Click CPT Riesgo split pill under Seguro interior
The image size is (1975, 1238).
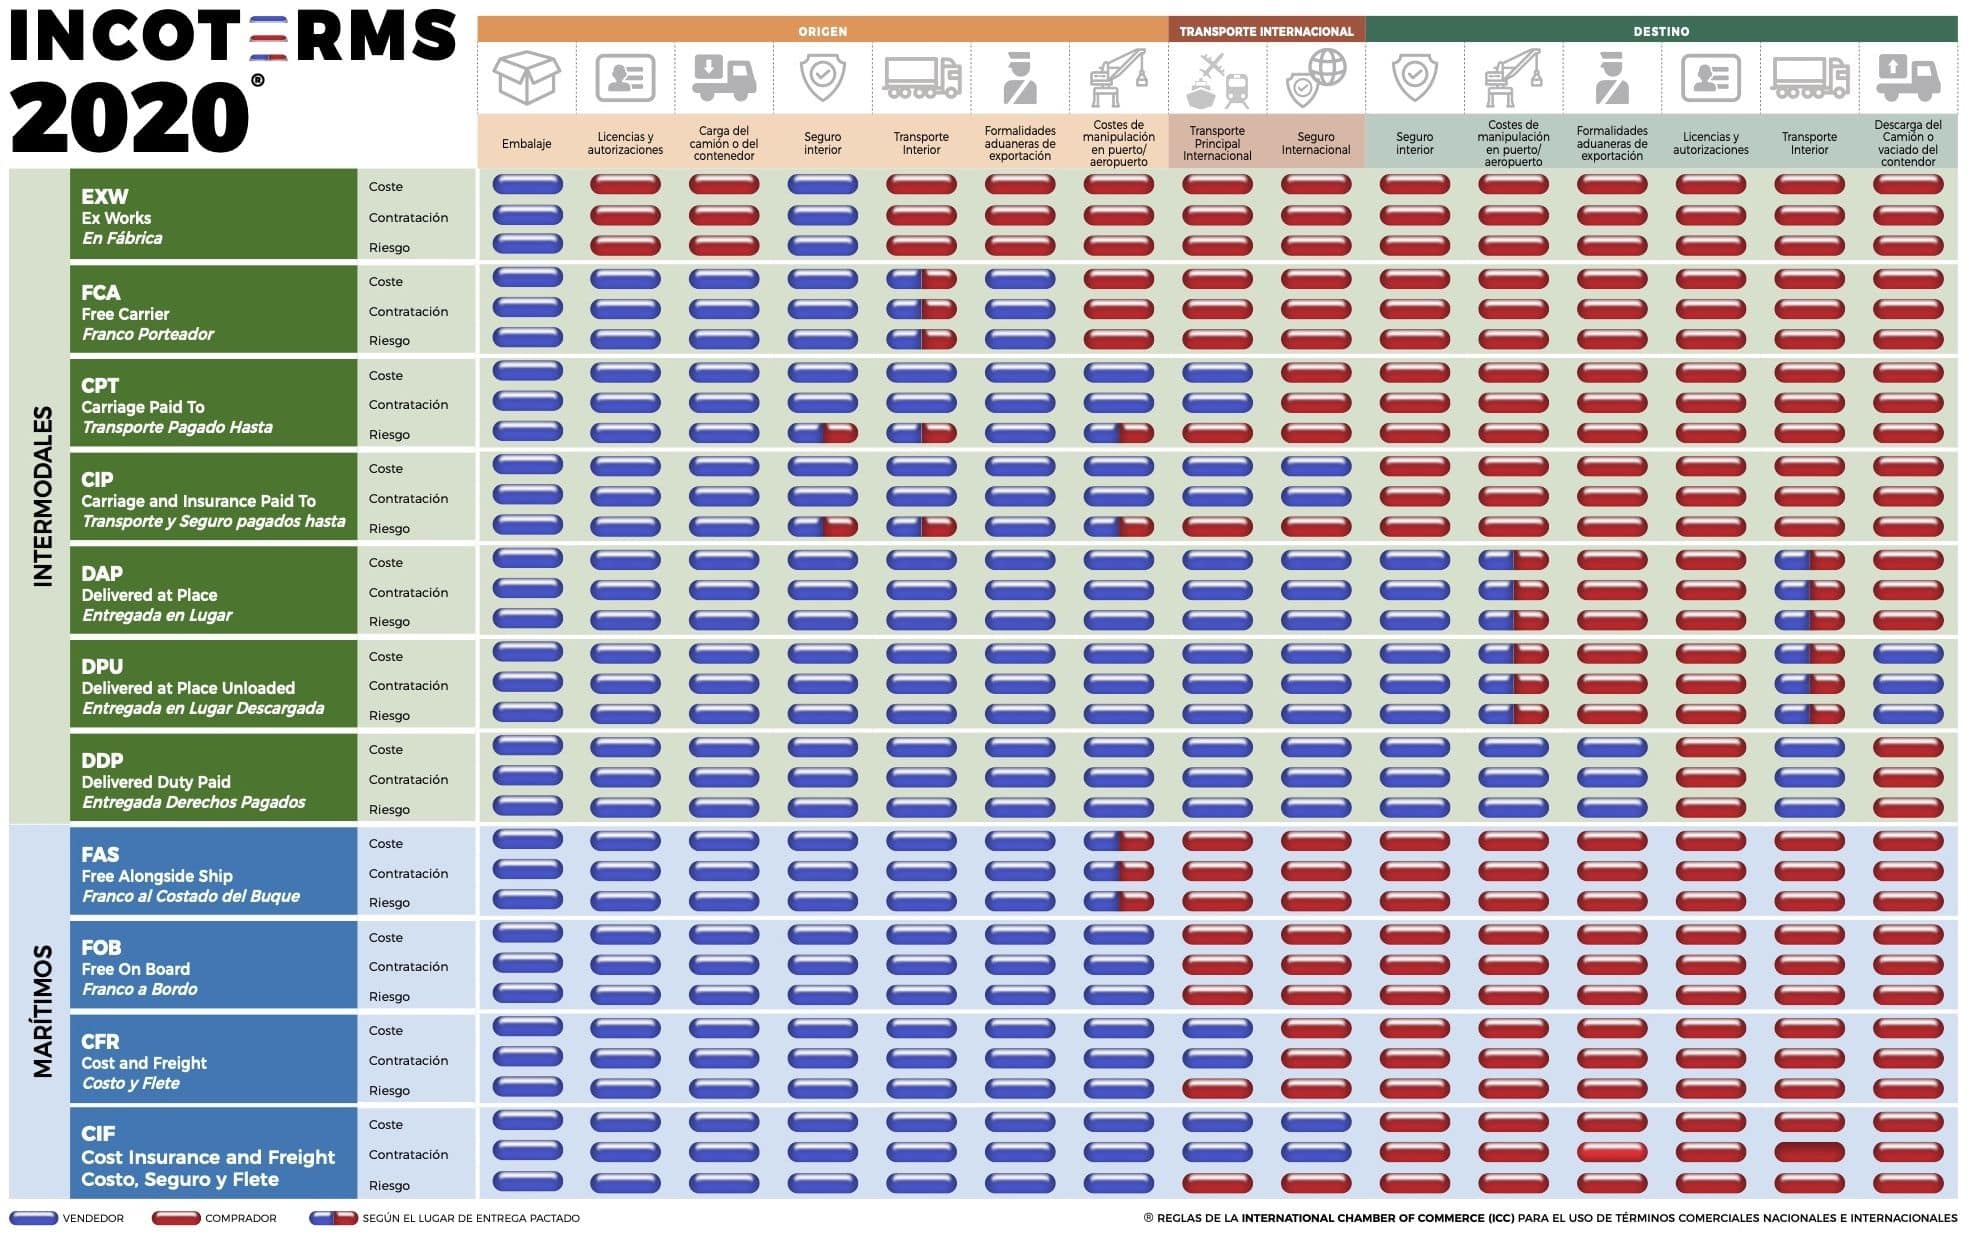[x=822, y=433]
